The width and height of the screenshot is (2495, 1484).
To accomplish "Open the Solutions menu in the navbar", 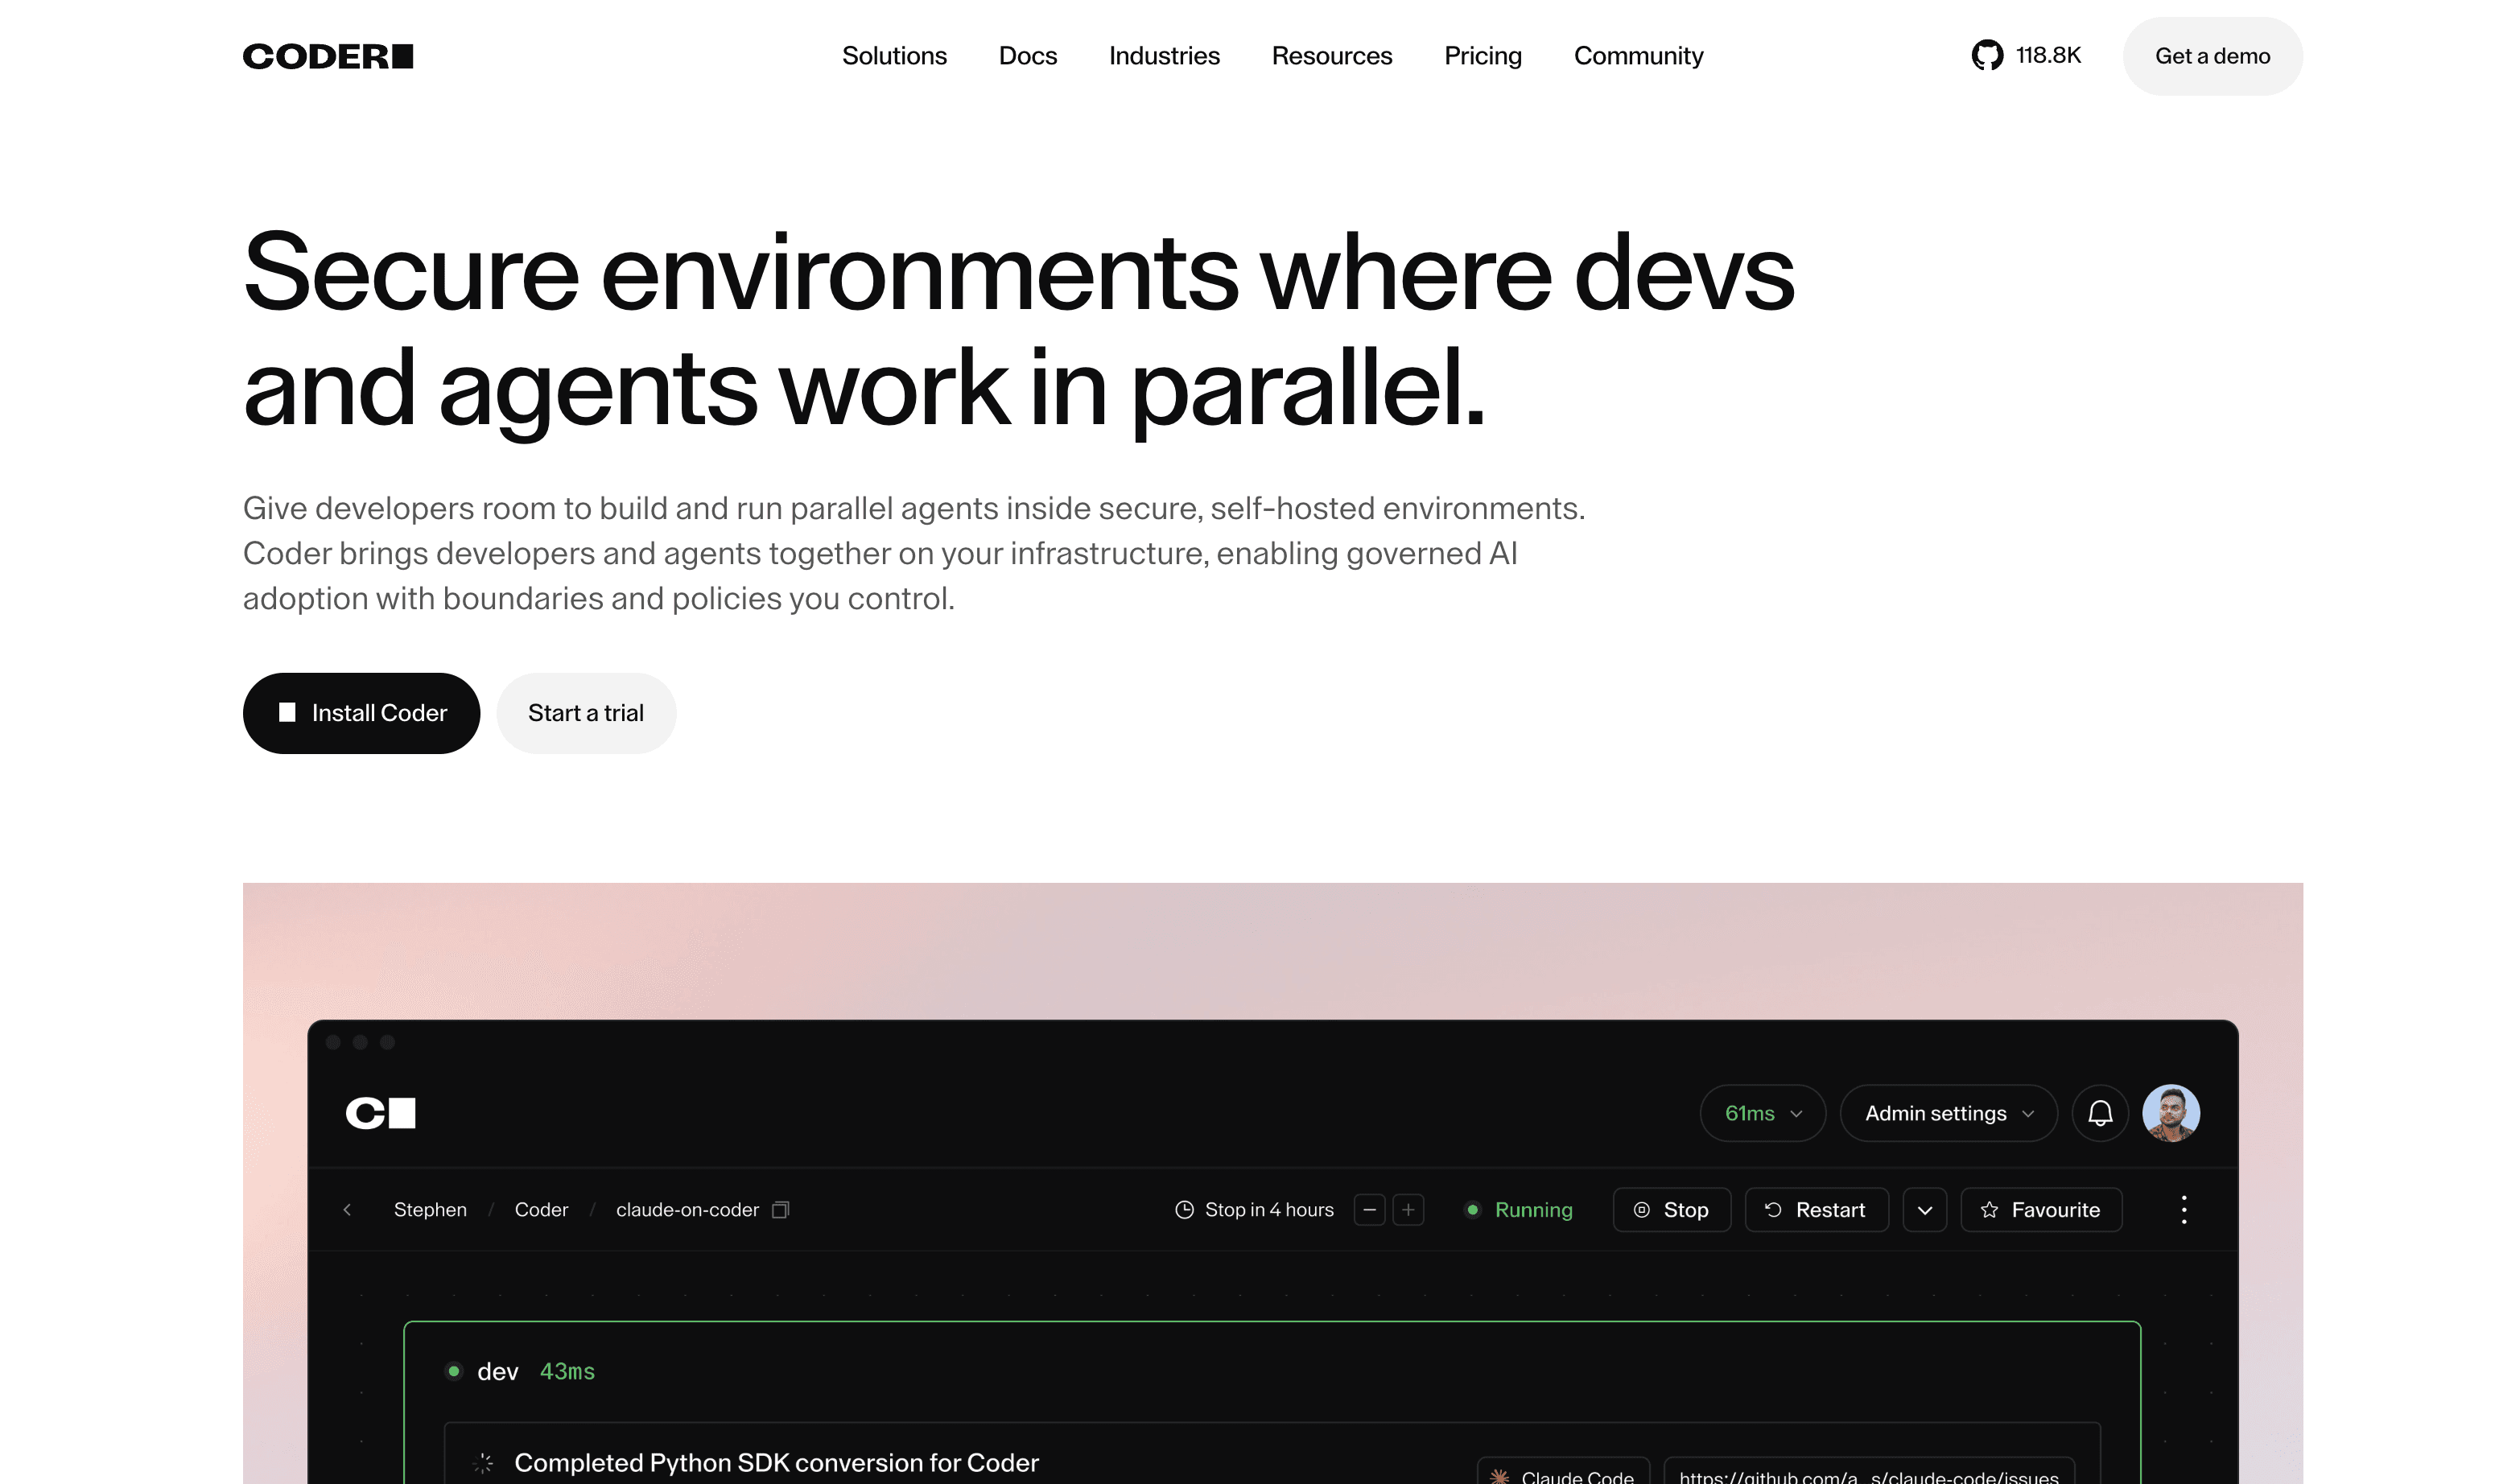I will coord(894,56).
